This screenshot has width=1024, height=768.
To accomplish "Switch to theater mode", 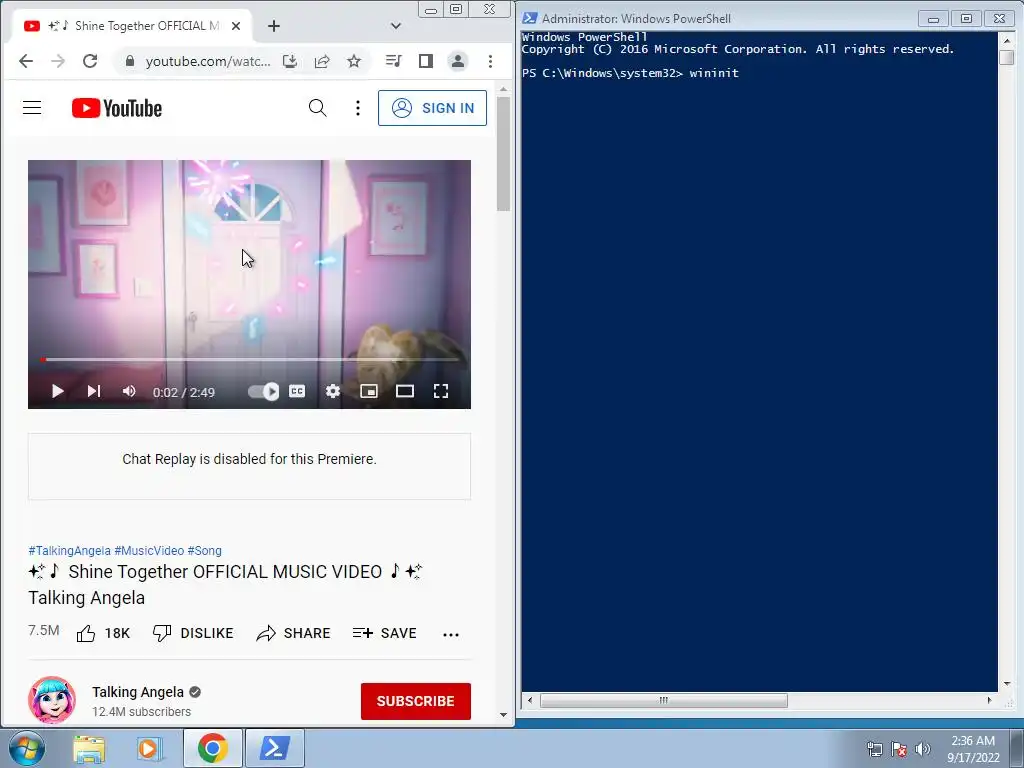I will 405,391.
